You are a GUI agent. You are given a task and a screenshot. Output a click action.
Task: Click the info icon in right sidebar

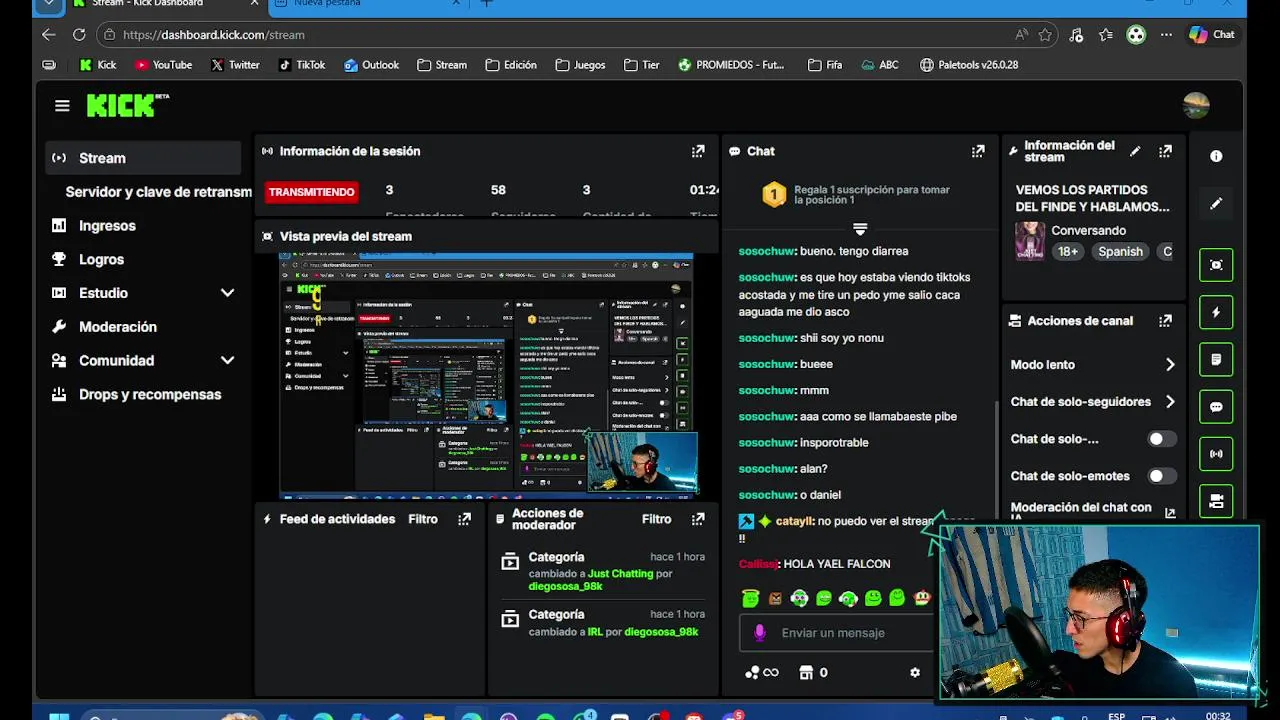pos(1216,156)
